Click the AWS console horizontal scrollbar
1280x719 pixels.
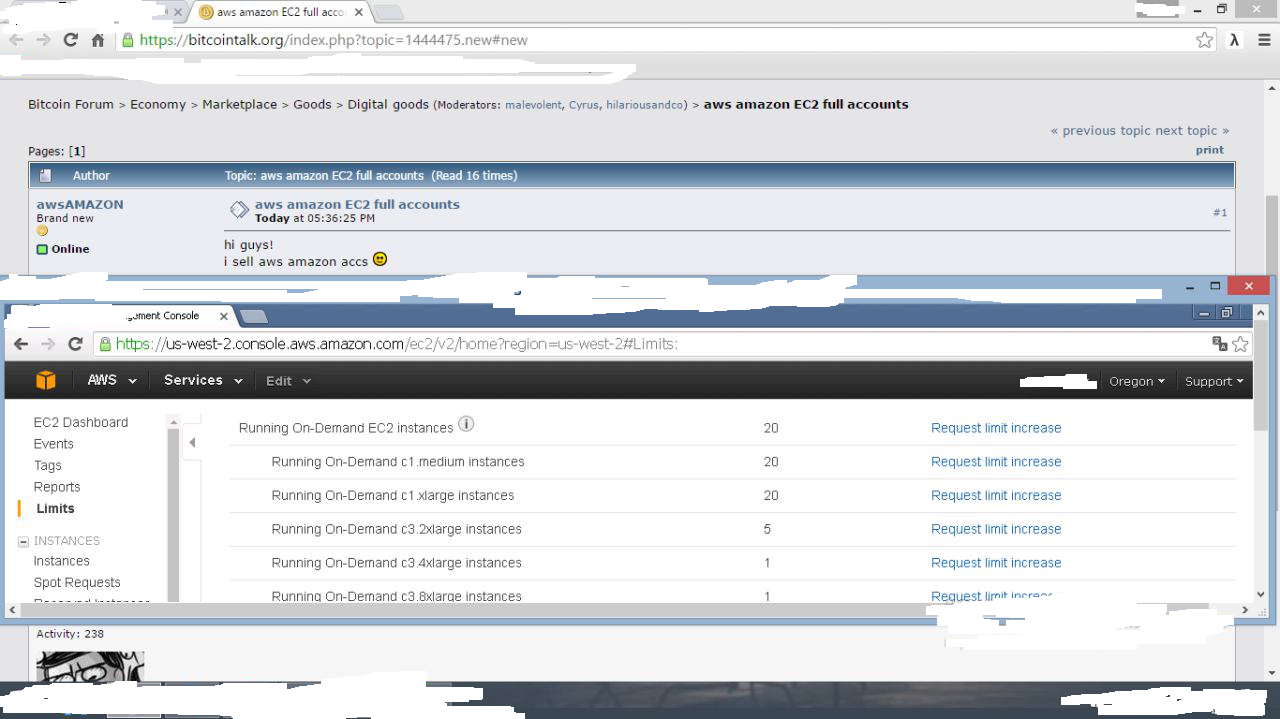(x=480, y=609)
